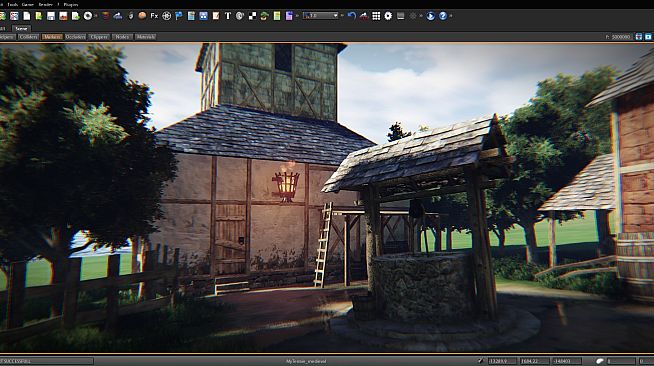Open the Plugins menu
Viewport: 654px width, 366px height.
pos(71,4)
